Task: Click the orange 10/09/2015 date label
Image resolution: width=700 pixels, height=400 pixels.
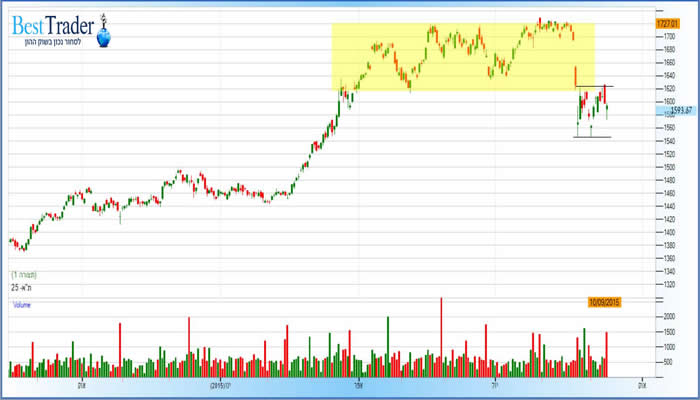Action: [605, 300]
